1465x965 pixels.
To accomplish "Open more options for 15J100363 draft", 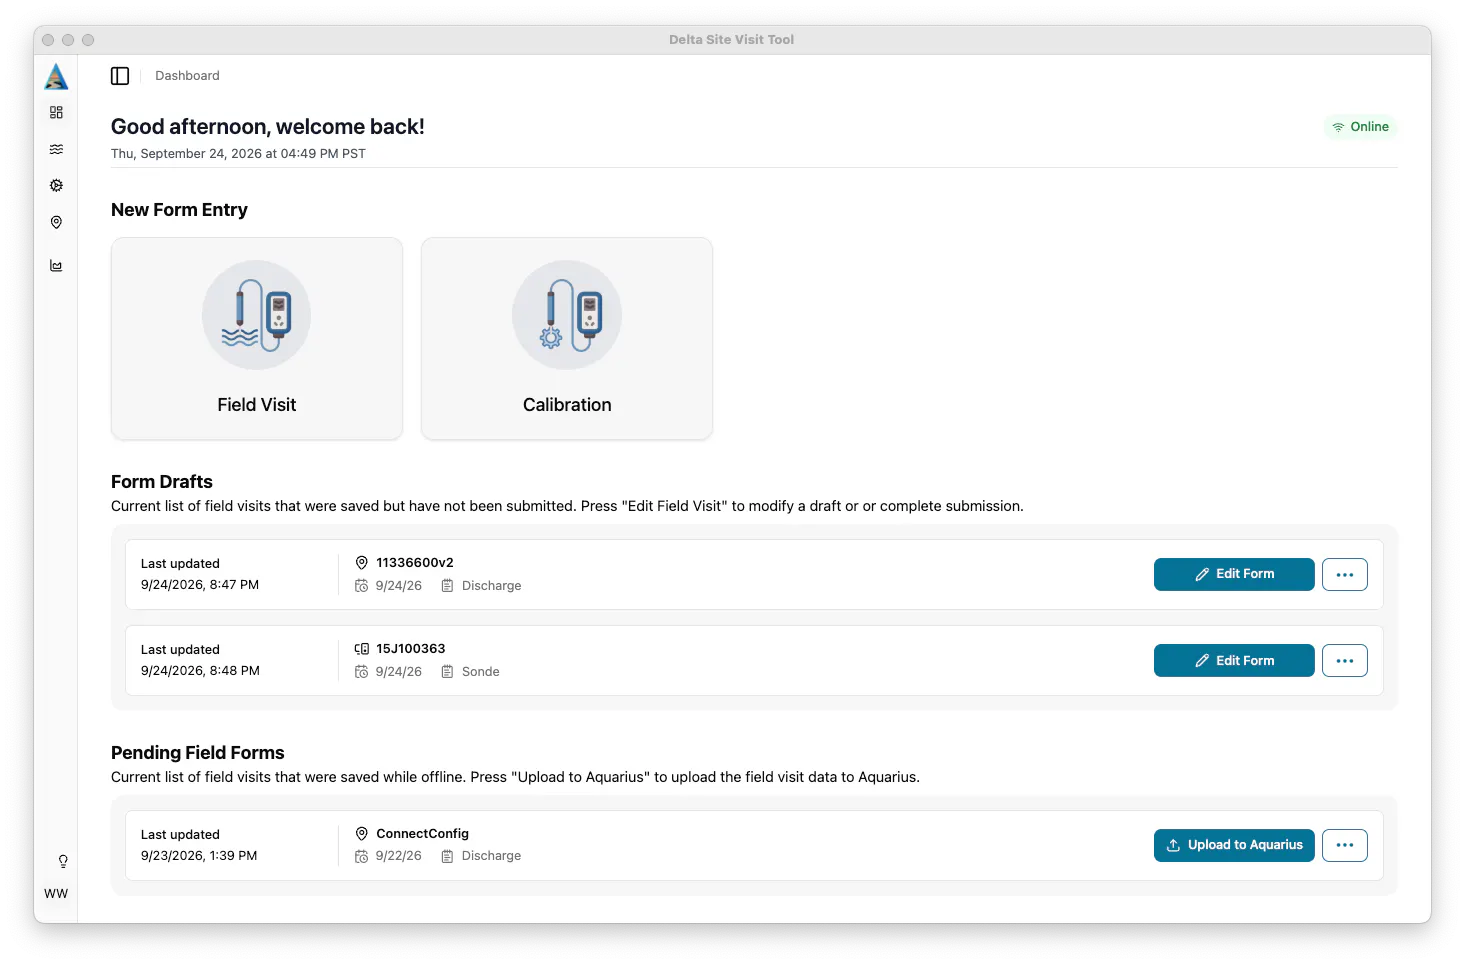I will [x=1345, y=660].
